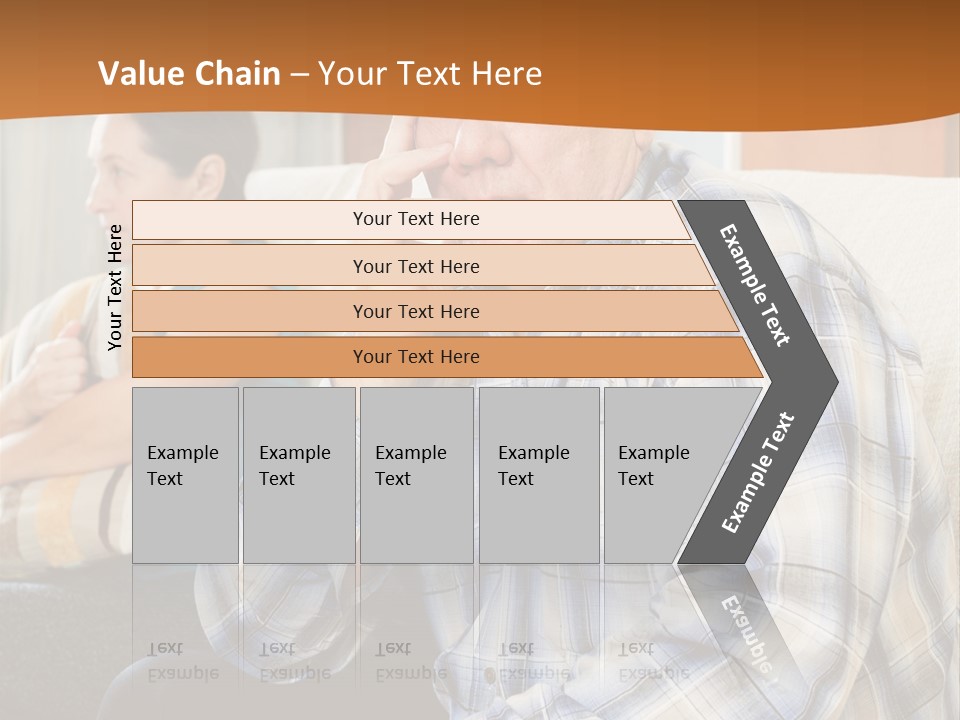
Task: Select the topmost lightest 'Your Text Here' bar
Action: pos(415,219)
